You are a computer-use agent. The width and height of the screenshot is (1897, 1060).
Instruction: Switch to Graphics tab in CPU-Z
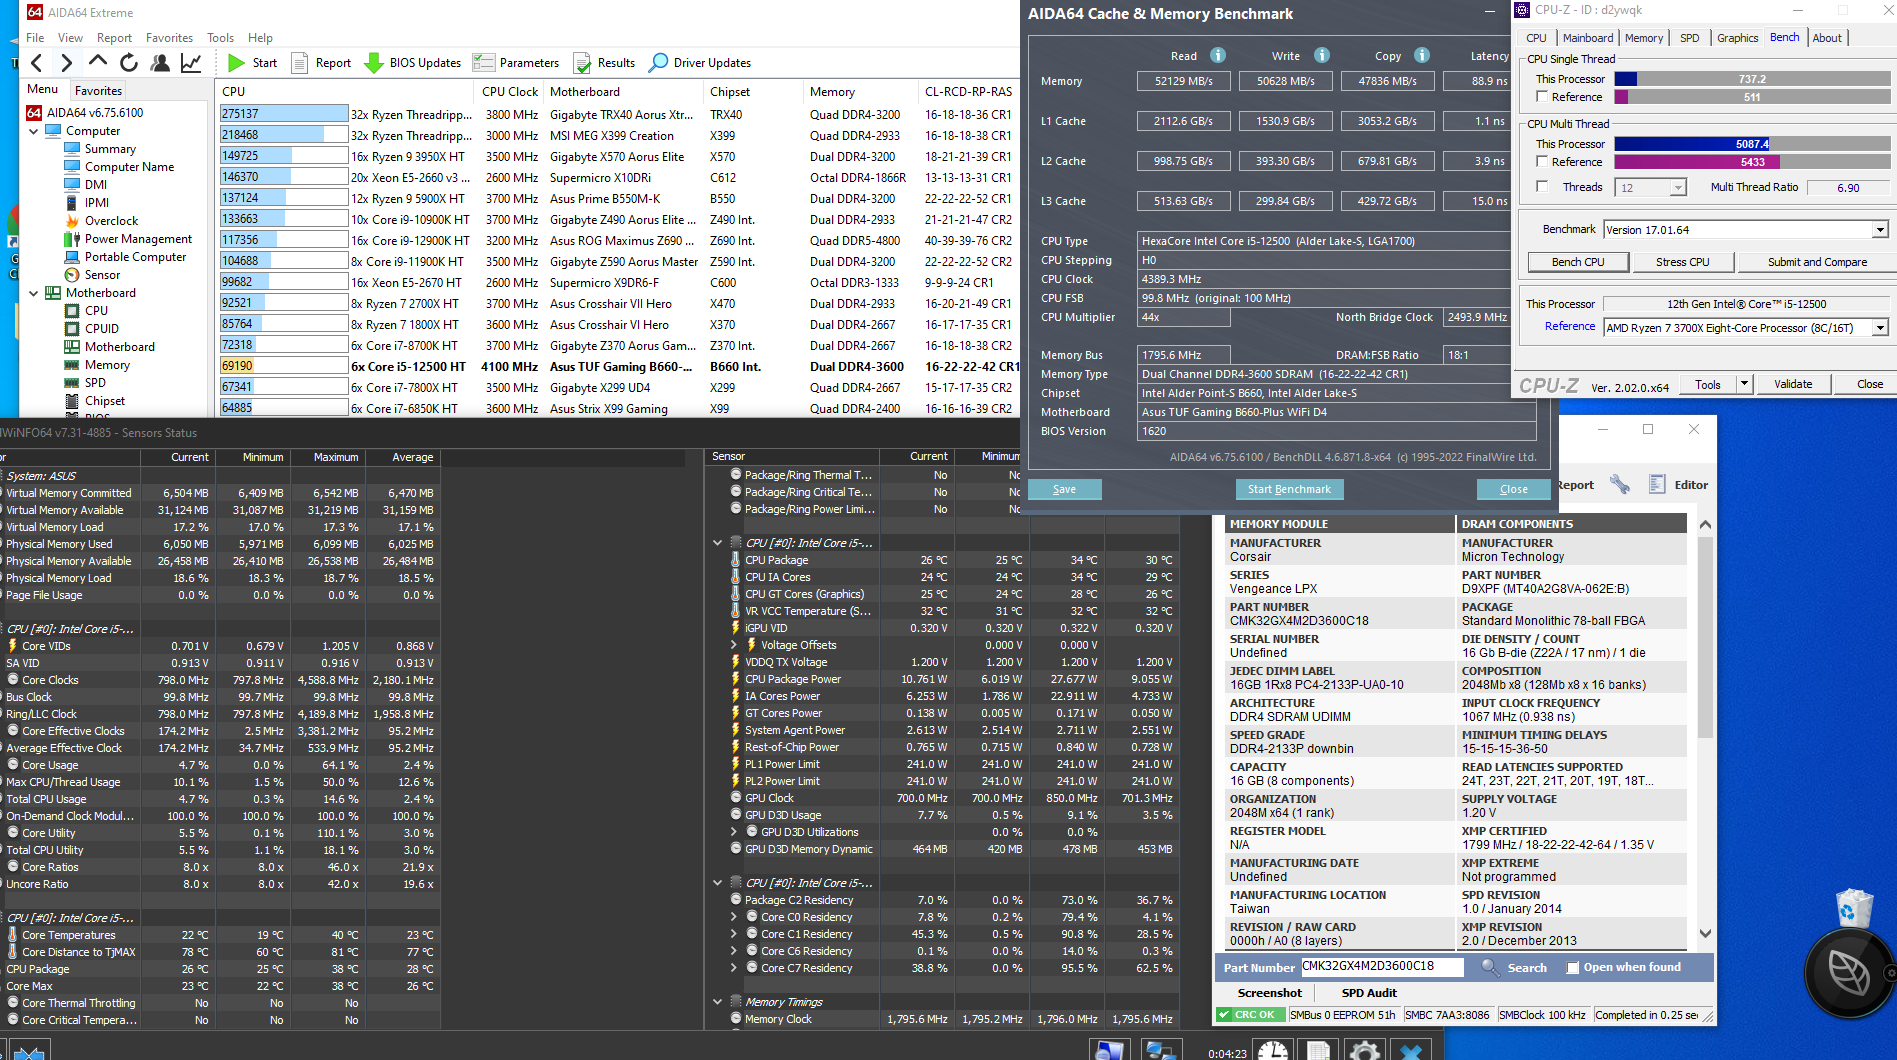[1738, 38]
